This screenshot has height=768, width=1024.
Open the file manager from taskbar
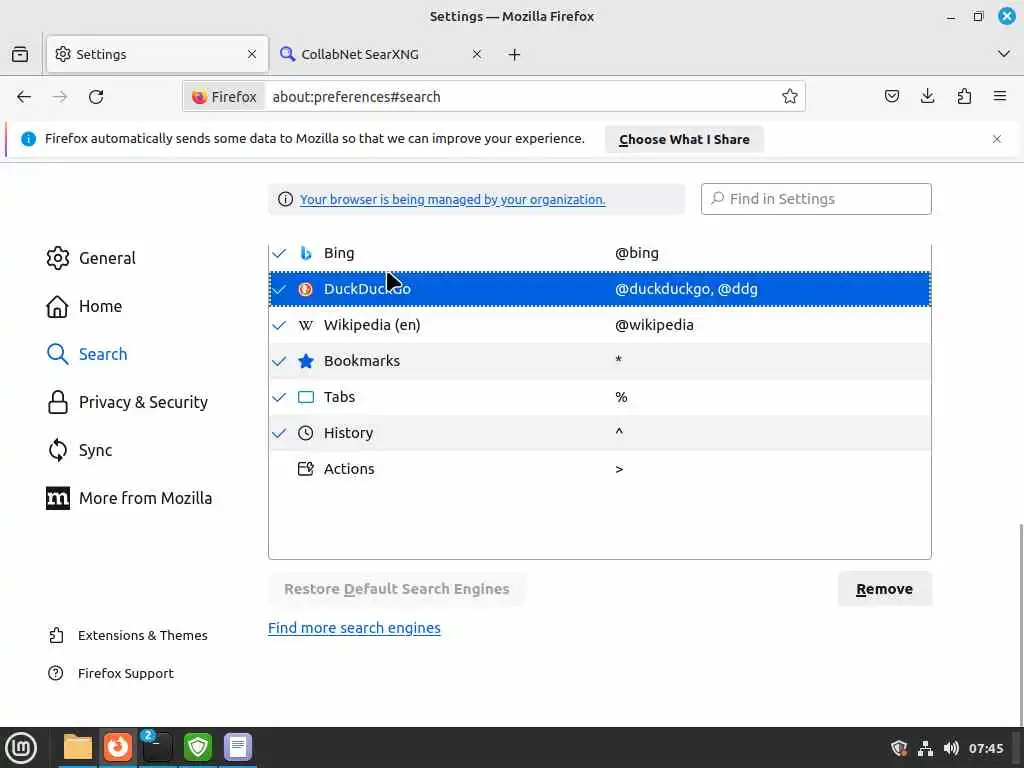78,747
